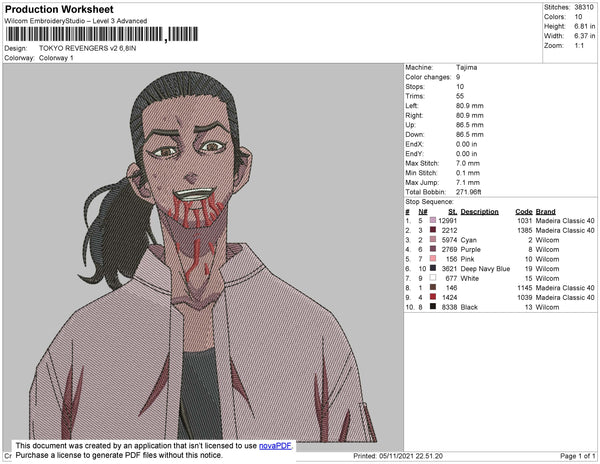600x464 pixels.
Task: Click the Madeira 1031 color swatch
Action: [x=433, y=220]
